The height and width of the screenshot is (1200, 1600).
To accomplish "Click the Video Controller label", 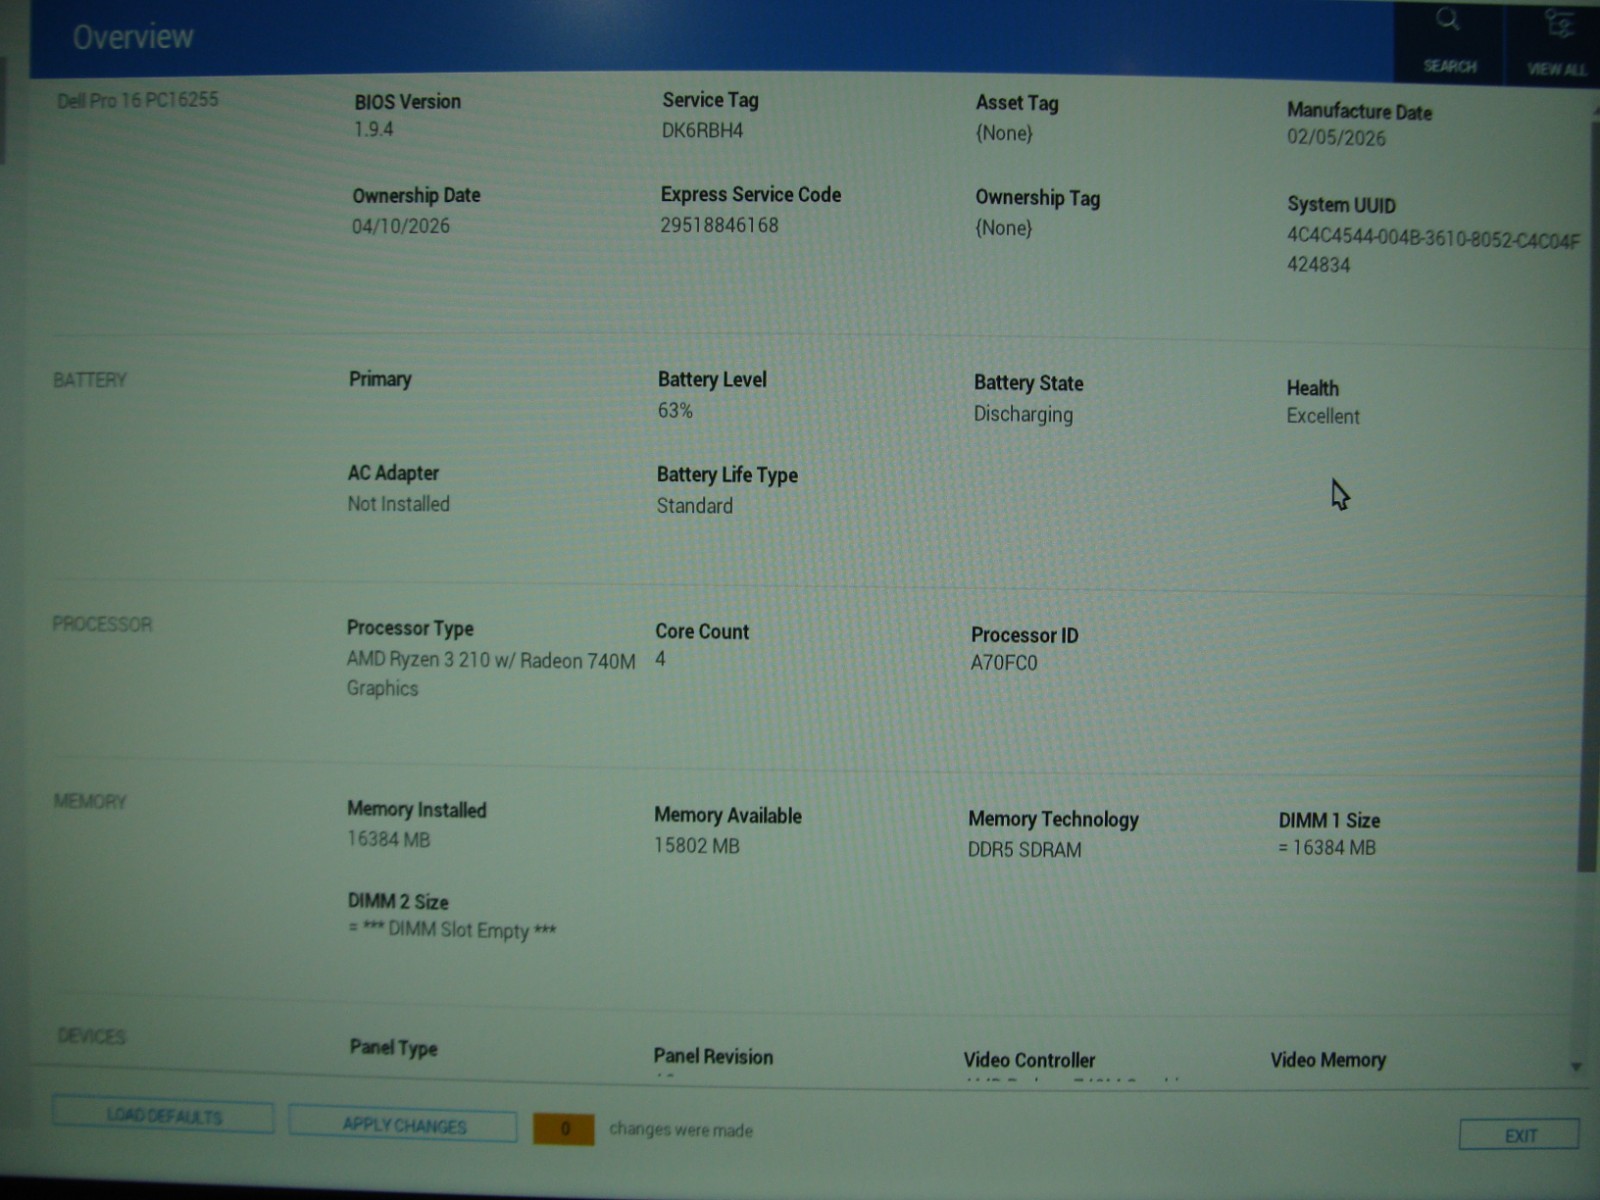I will [1029, 1060].
